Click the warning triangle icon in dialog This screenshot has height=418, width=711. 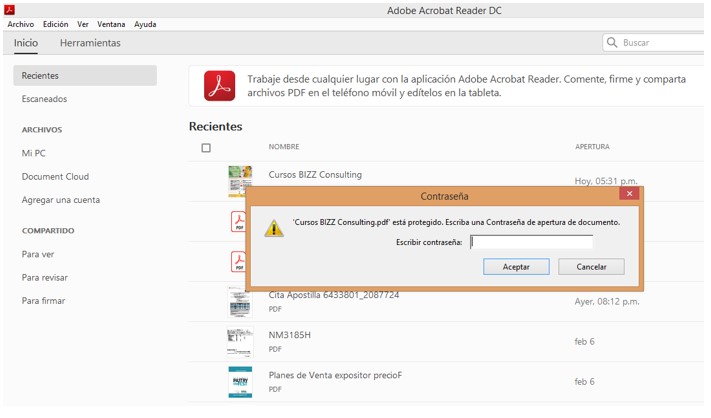[274, 229]
